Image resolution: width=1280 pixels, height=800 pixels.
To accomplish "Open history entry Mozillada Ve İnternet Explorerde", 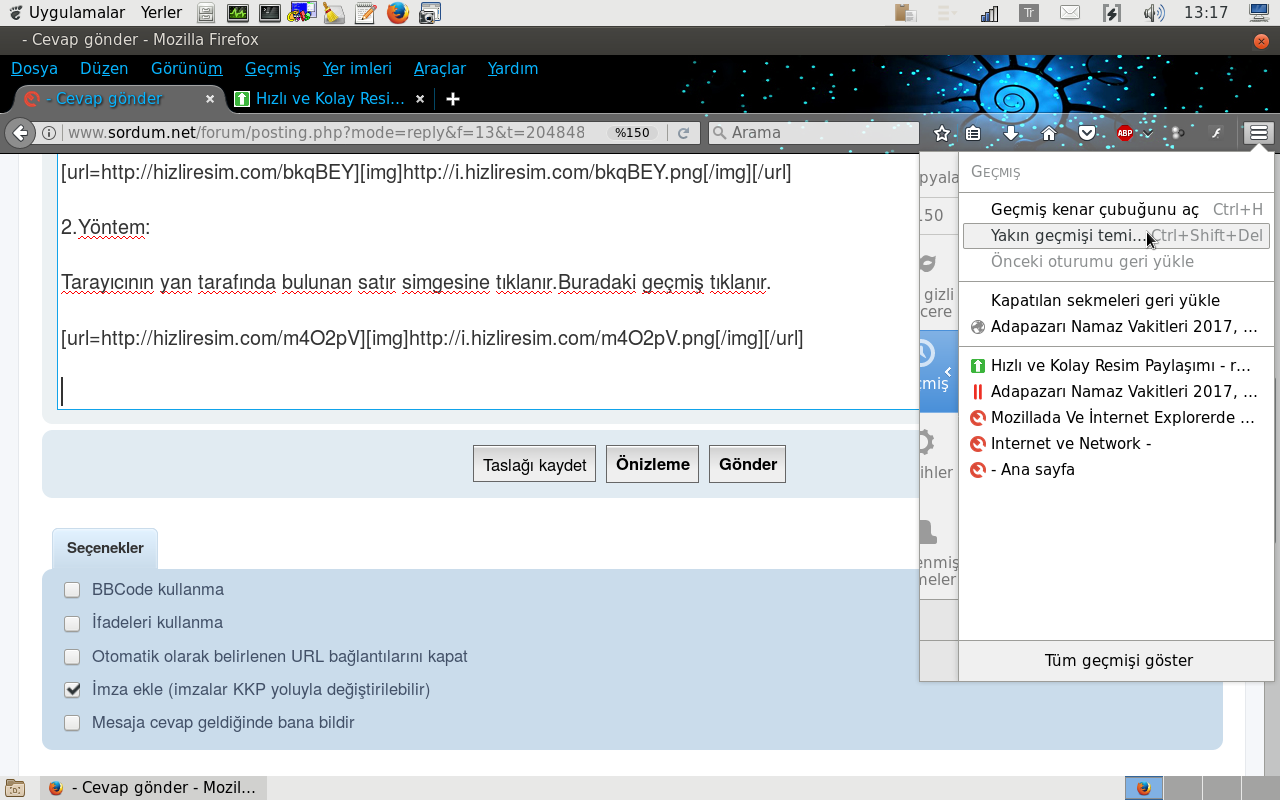I will (1116, 417).
